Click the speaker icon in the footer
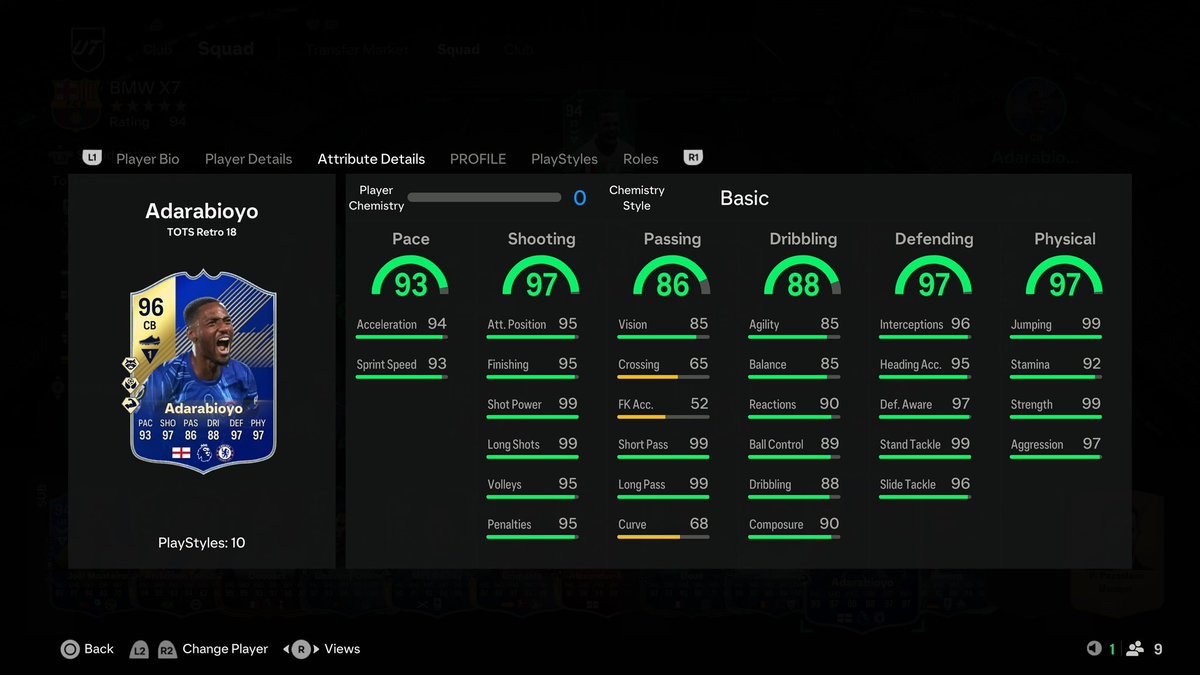This screenshot has width=1200, height=675. [1094, 649]
